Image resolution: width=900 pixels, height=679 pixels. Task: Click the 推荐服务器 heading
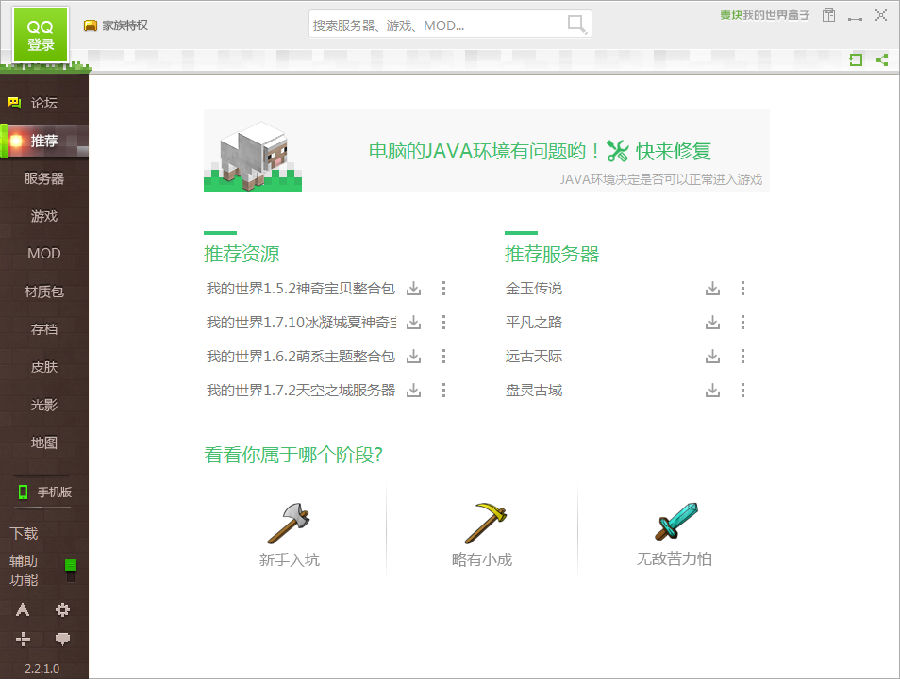(x=552, y=254)
